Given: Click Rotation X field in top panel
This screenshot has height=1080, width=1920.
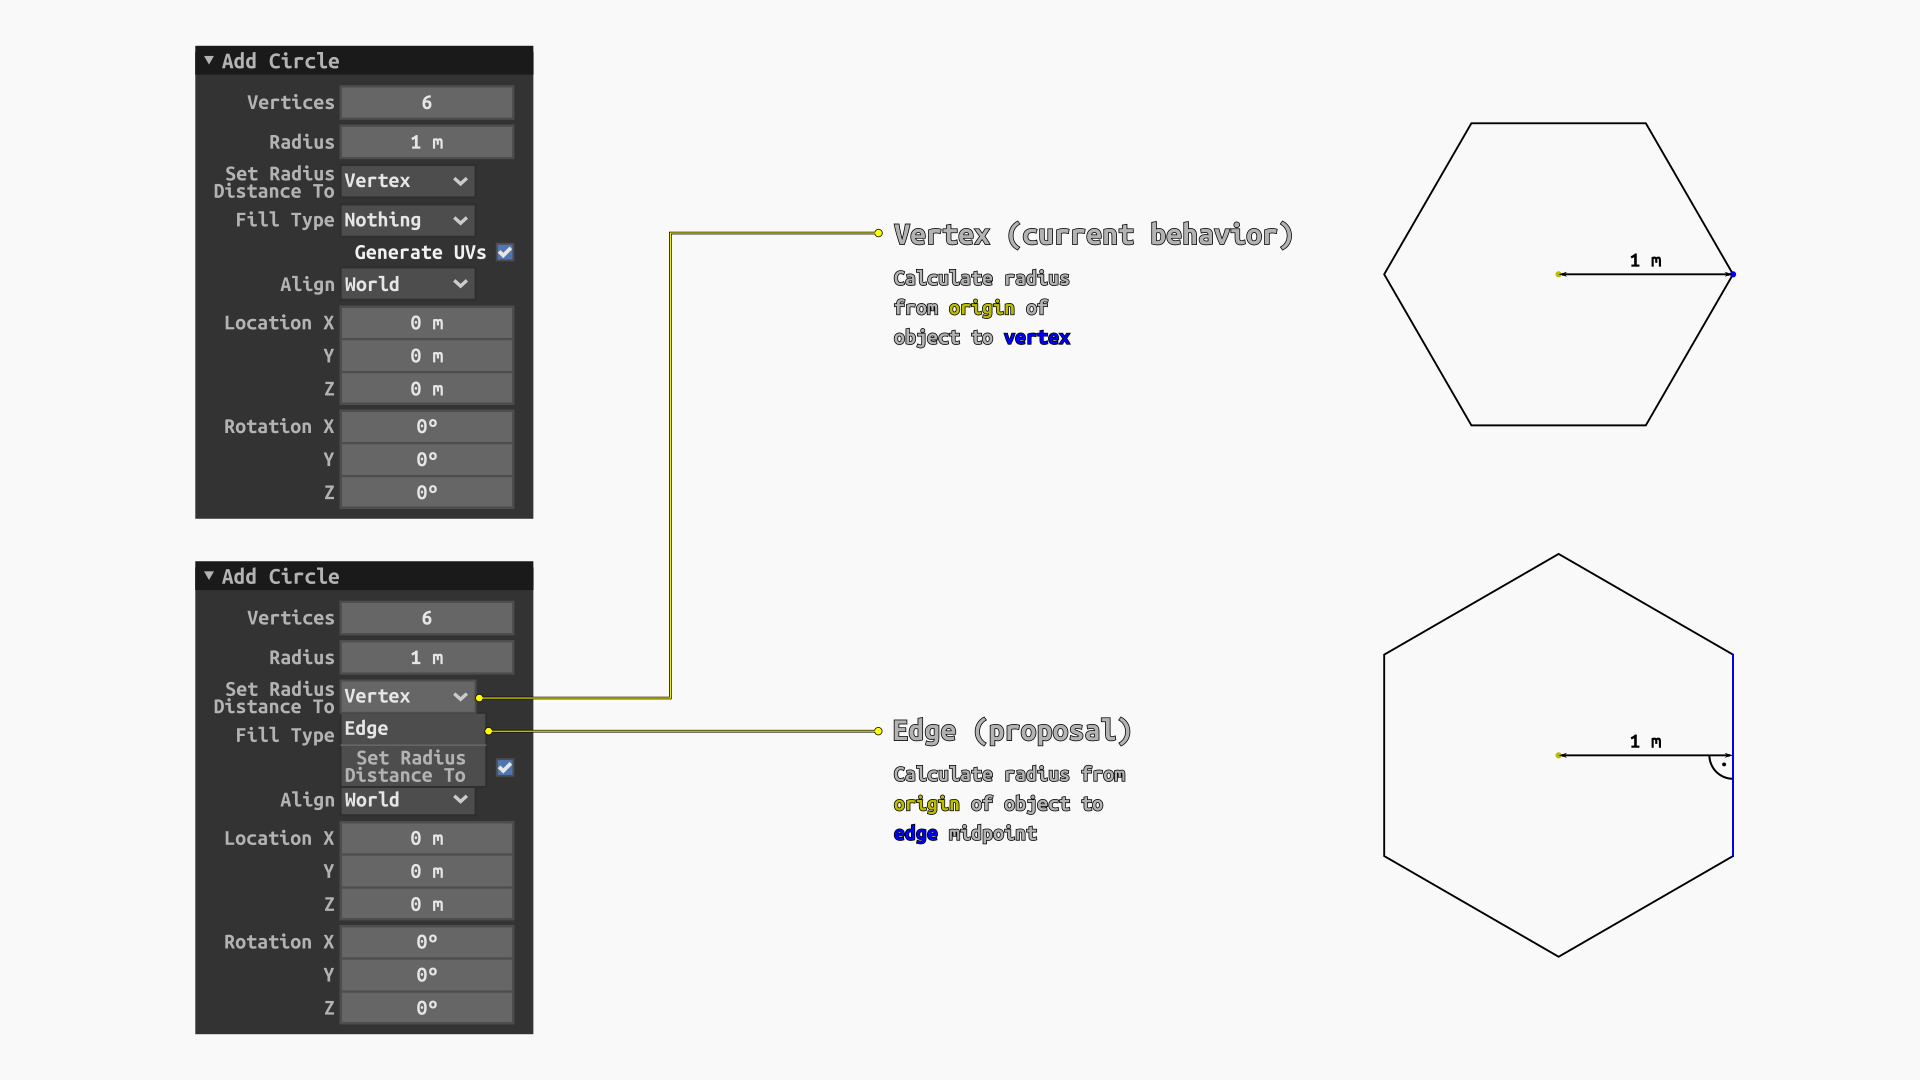Looking at the screenshot, I should pyautogui.click(x=427, y=427).
